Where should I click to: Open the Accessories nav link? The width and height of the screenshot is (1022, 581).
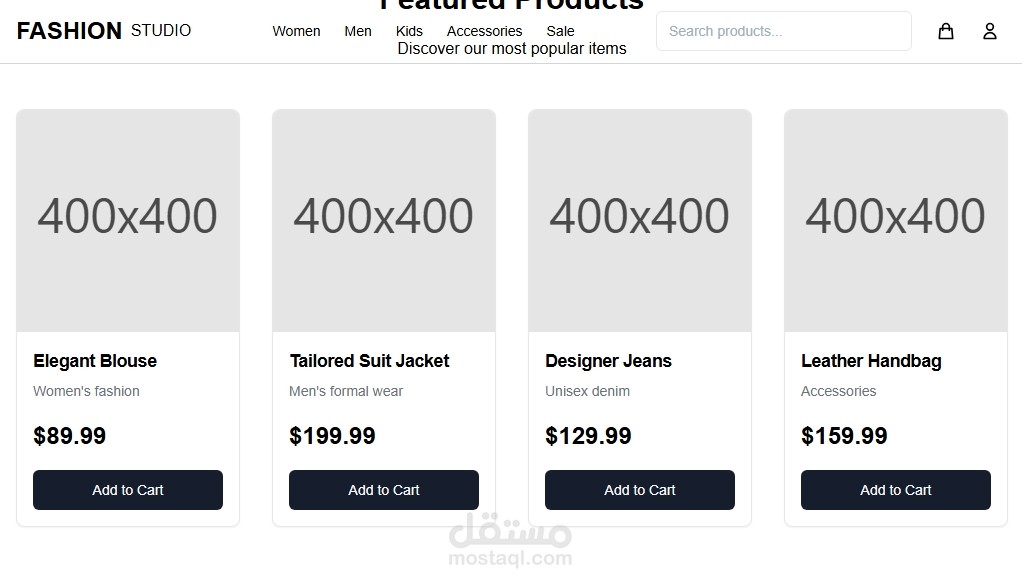click(484, 31)
